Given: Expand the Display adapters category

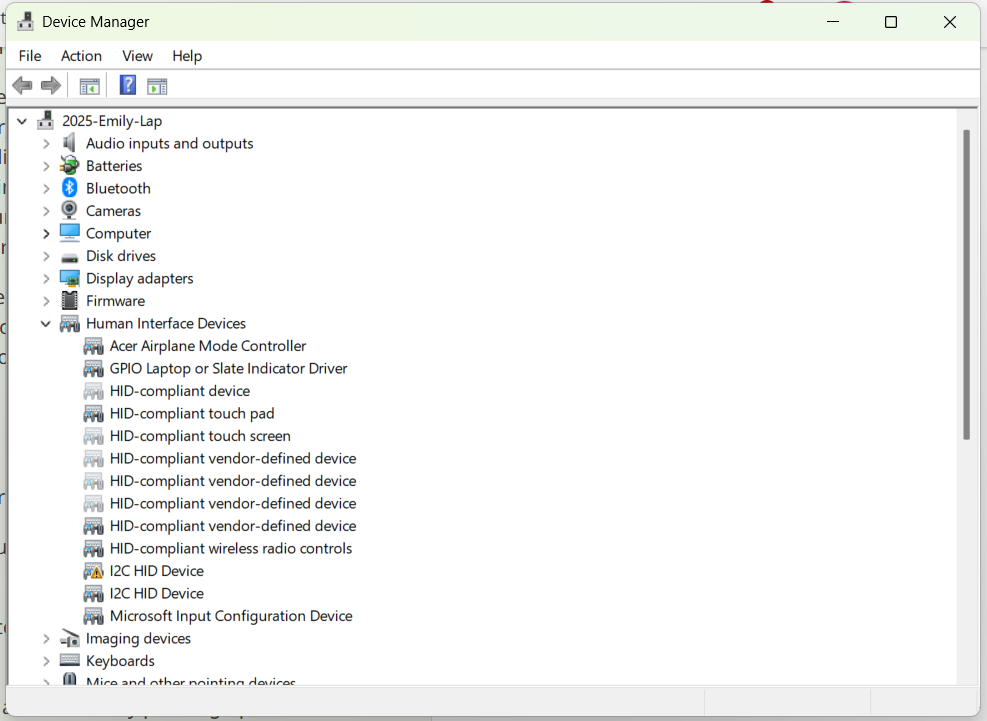Looking at the screenshot, I should [46, 278].
